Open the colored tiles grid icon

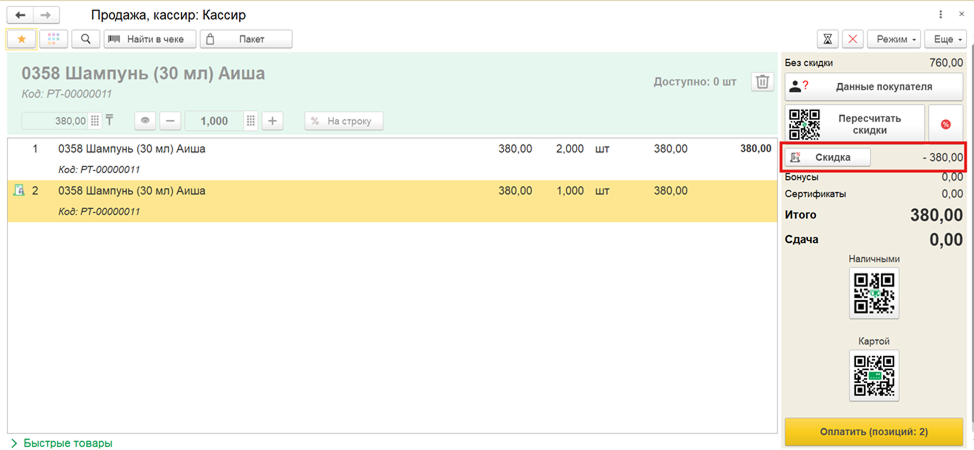(x=53, y=39)
